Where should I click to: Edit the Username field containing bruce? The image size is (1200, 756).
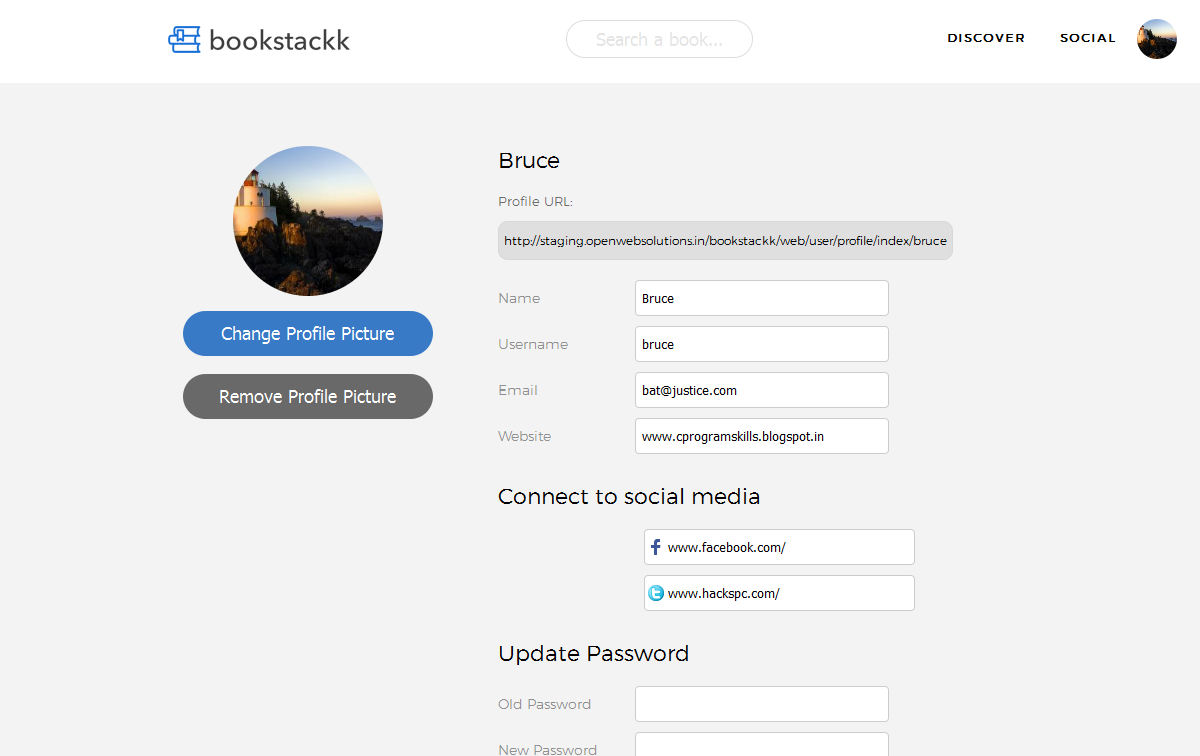tap(761, 344)
